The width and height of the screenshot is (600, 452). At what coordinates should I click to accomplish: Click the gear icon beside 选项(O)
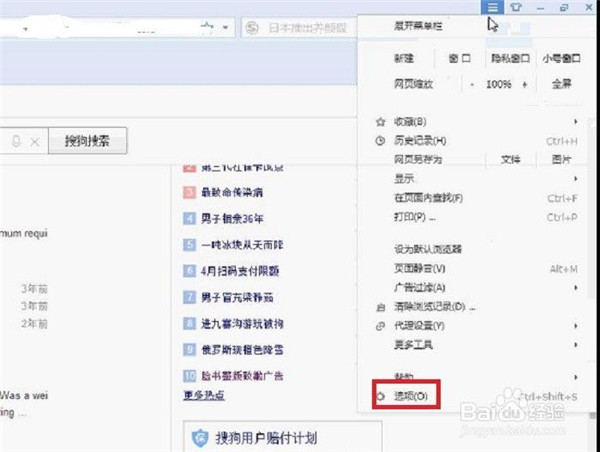tap(380, 396)
